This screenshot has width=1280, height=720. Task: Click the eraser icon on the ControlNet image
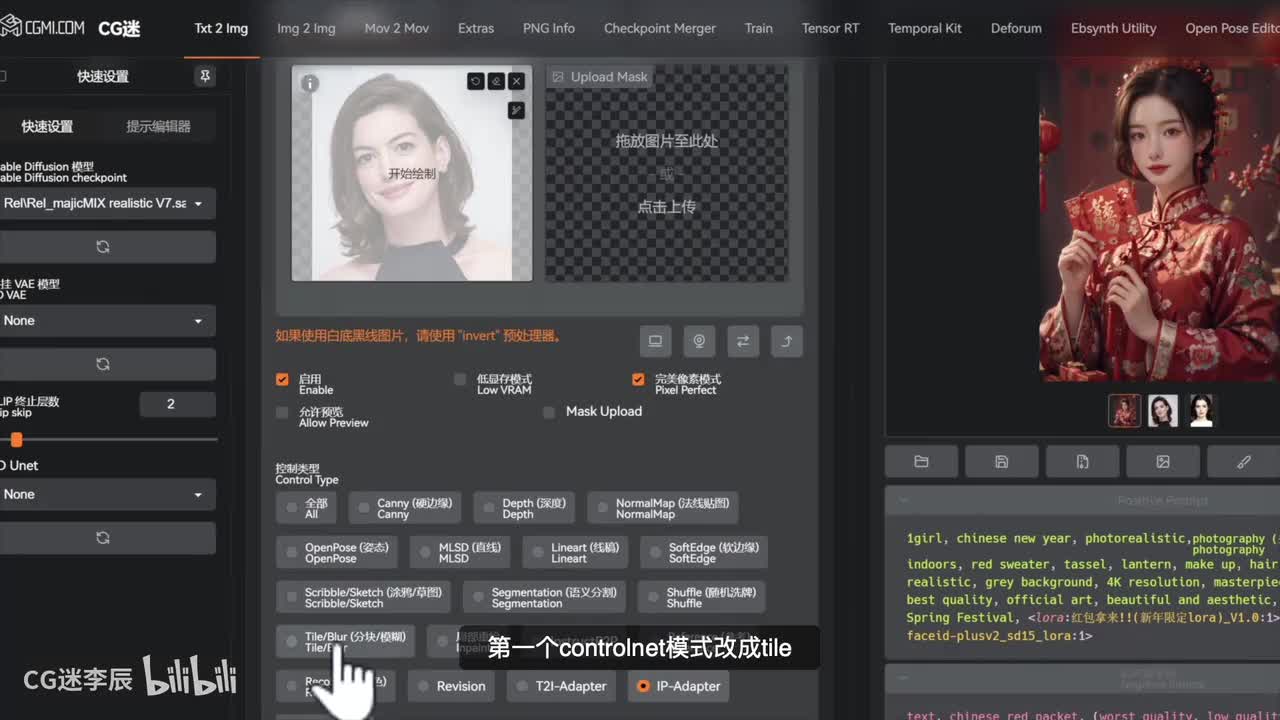pos(496,81)
